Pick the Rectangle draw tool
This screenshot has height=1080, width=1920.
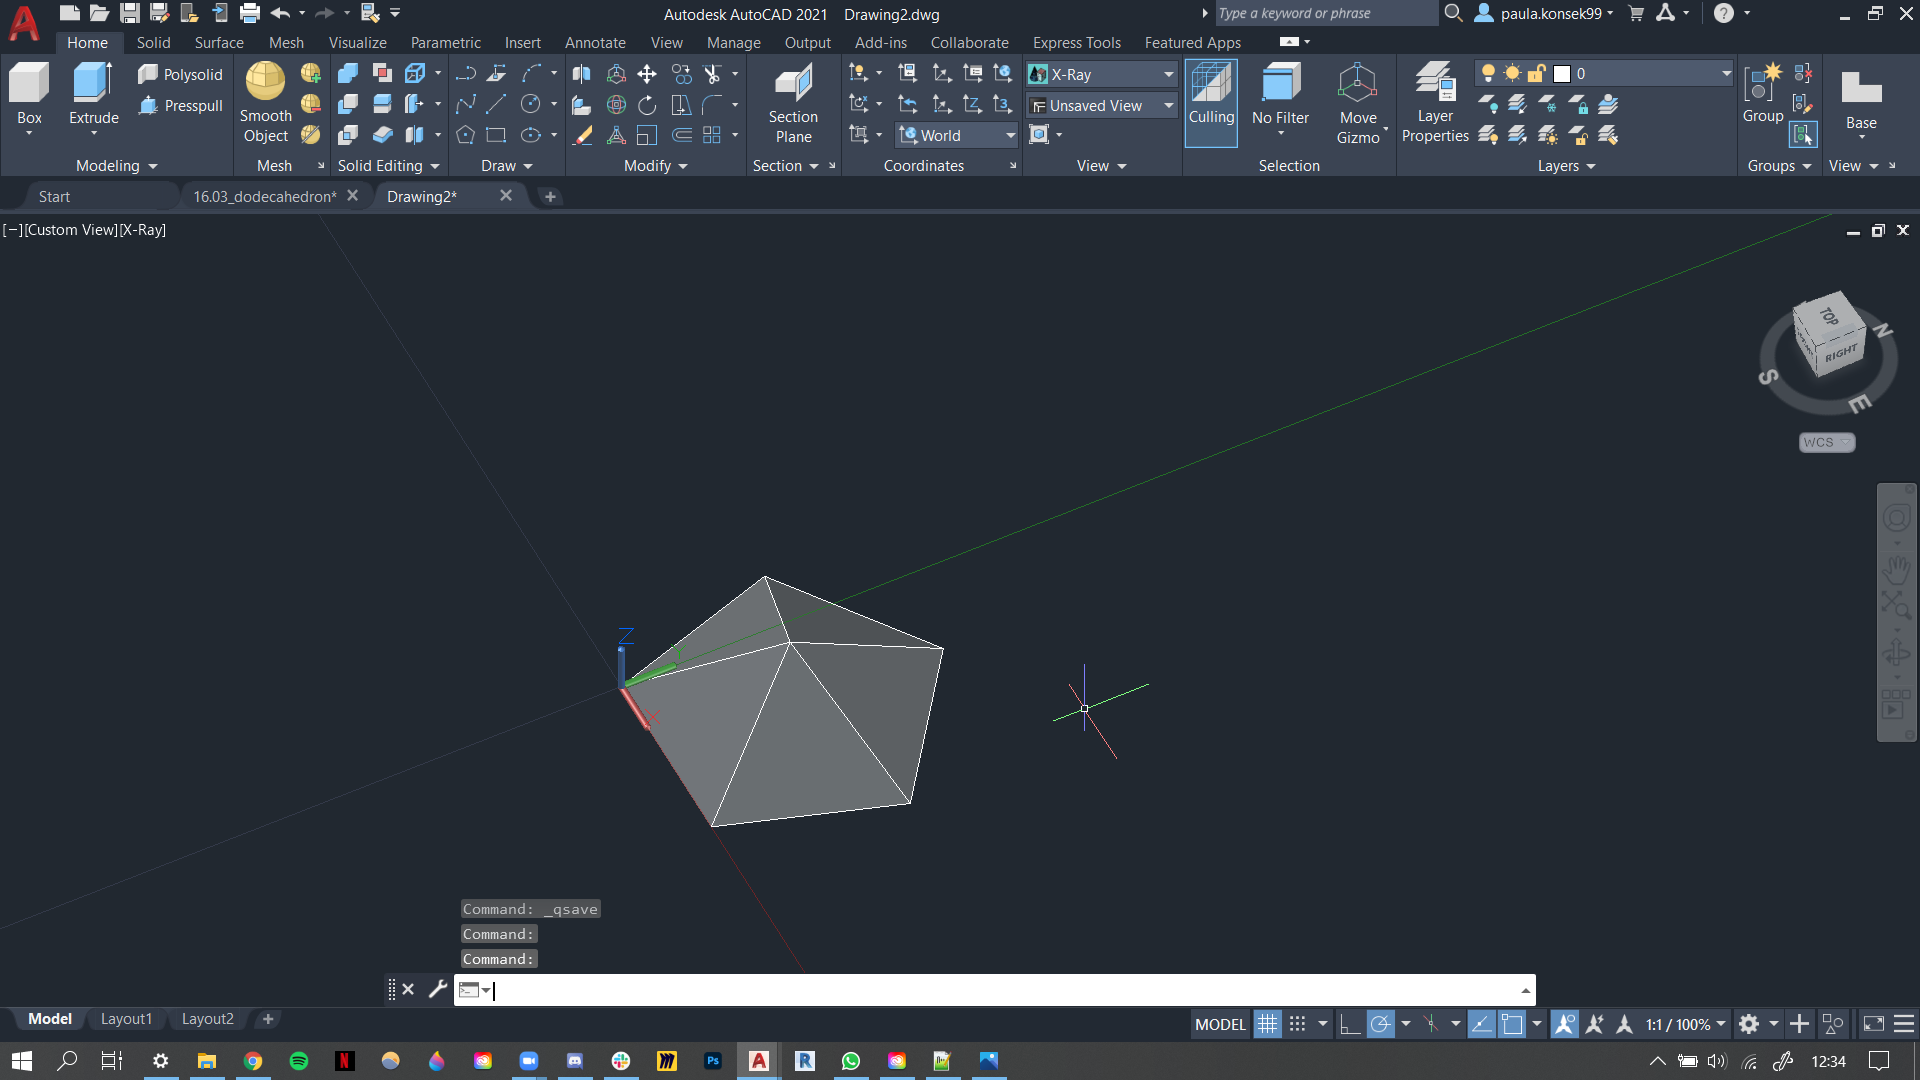(496, 135)
